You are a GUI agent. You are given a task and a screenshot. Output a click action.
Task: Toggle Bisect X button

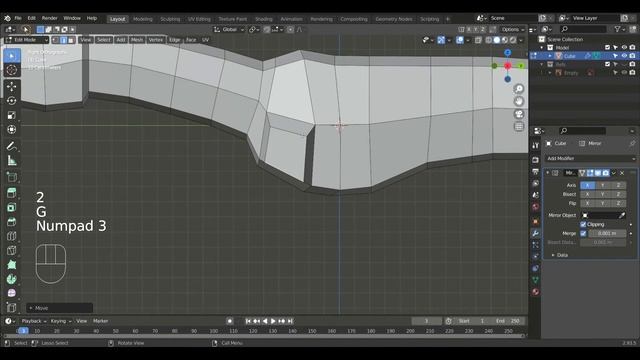[587, 194]
